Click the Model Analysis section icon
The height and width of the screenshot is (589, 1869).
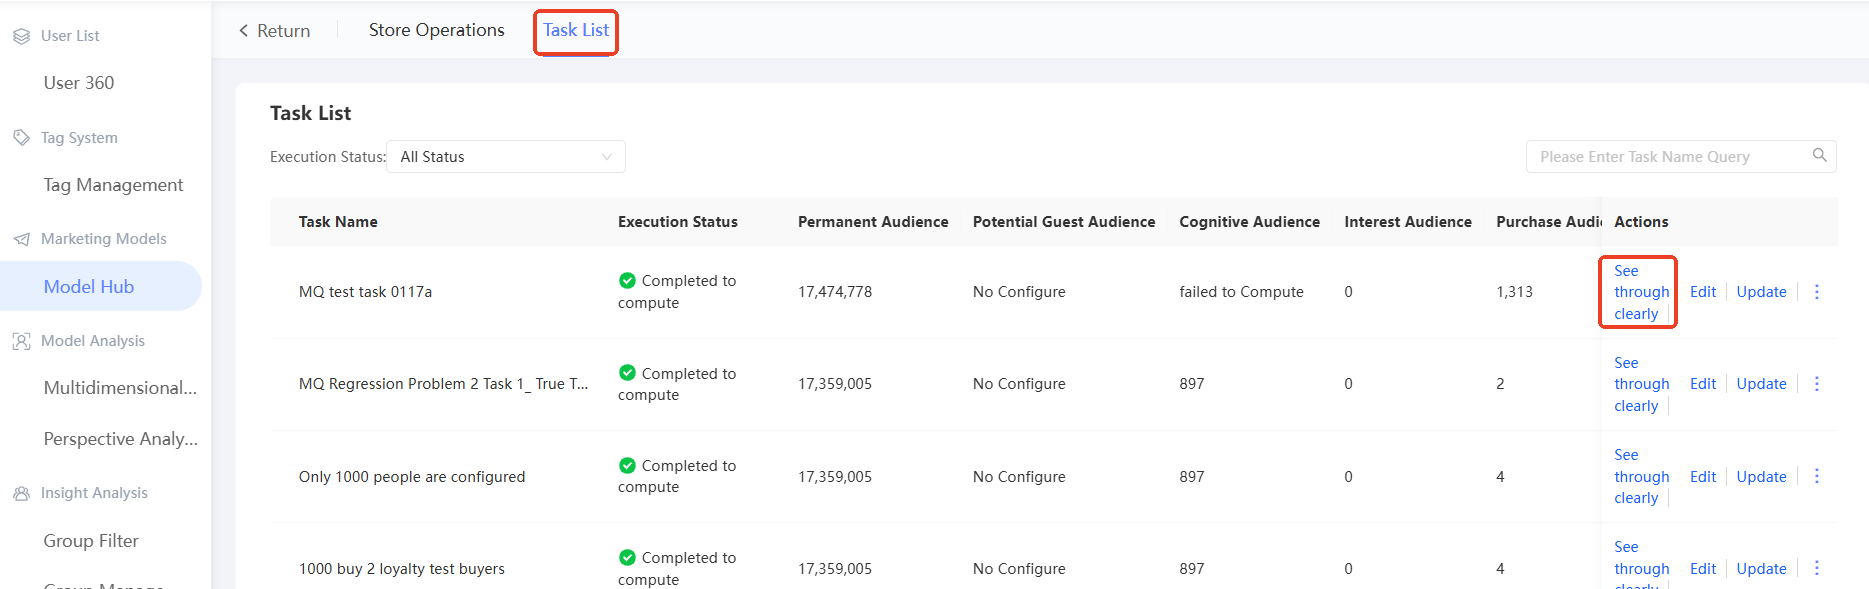[x=21, y=341]
